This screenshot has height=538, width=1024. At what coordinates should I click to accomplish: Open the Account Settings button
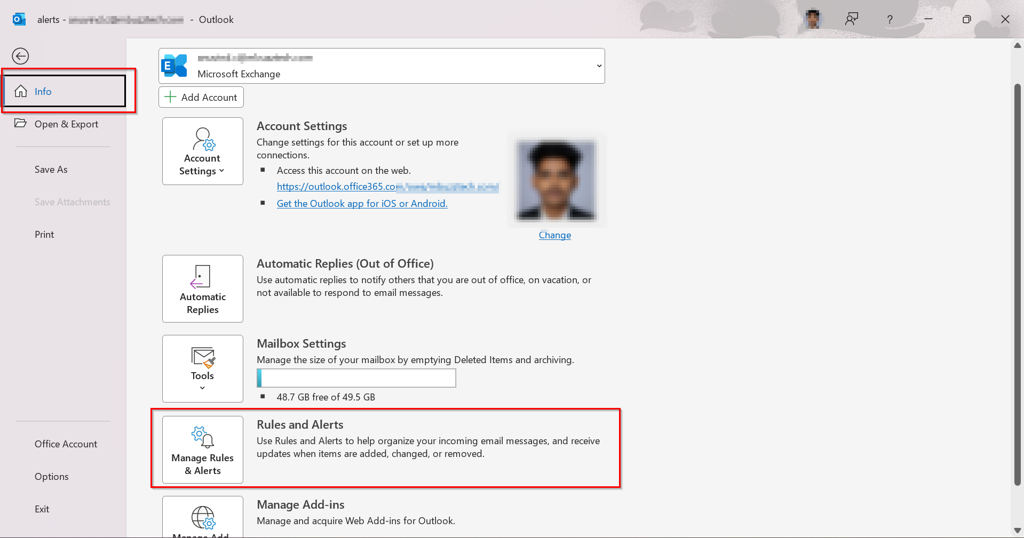(202, 151)
